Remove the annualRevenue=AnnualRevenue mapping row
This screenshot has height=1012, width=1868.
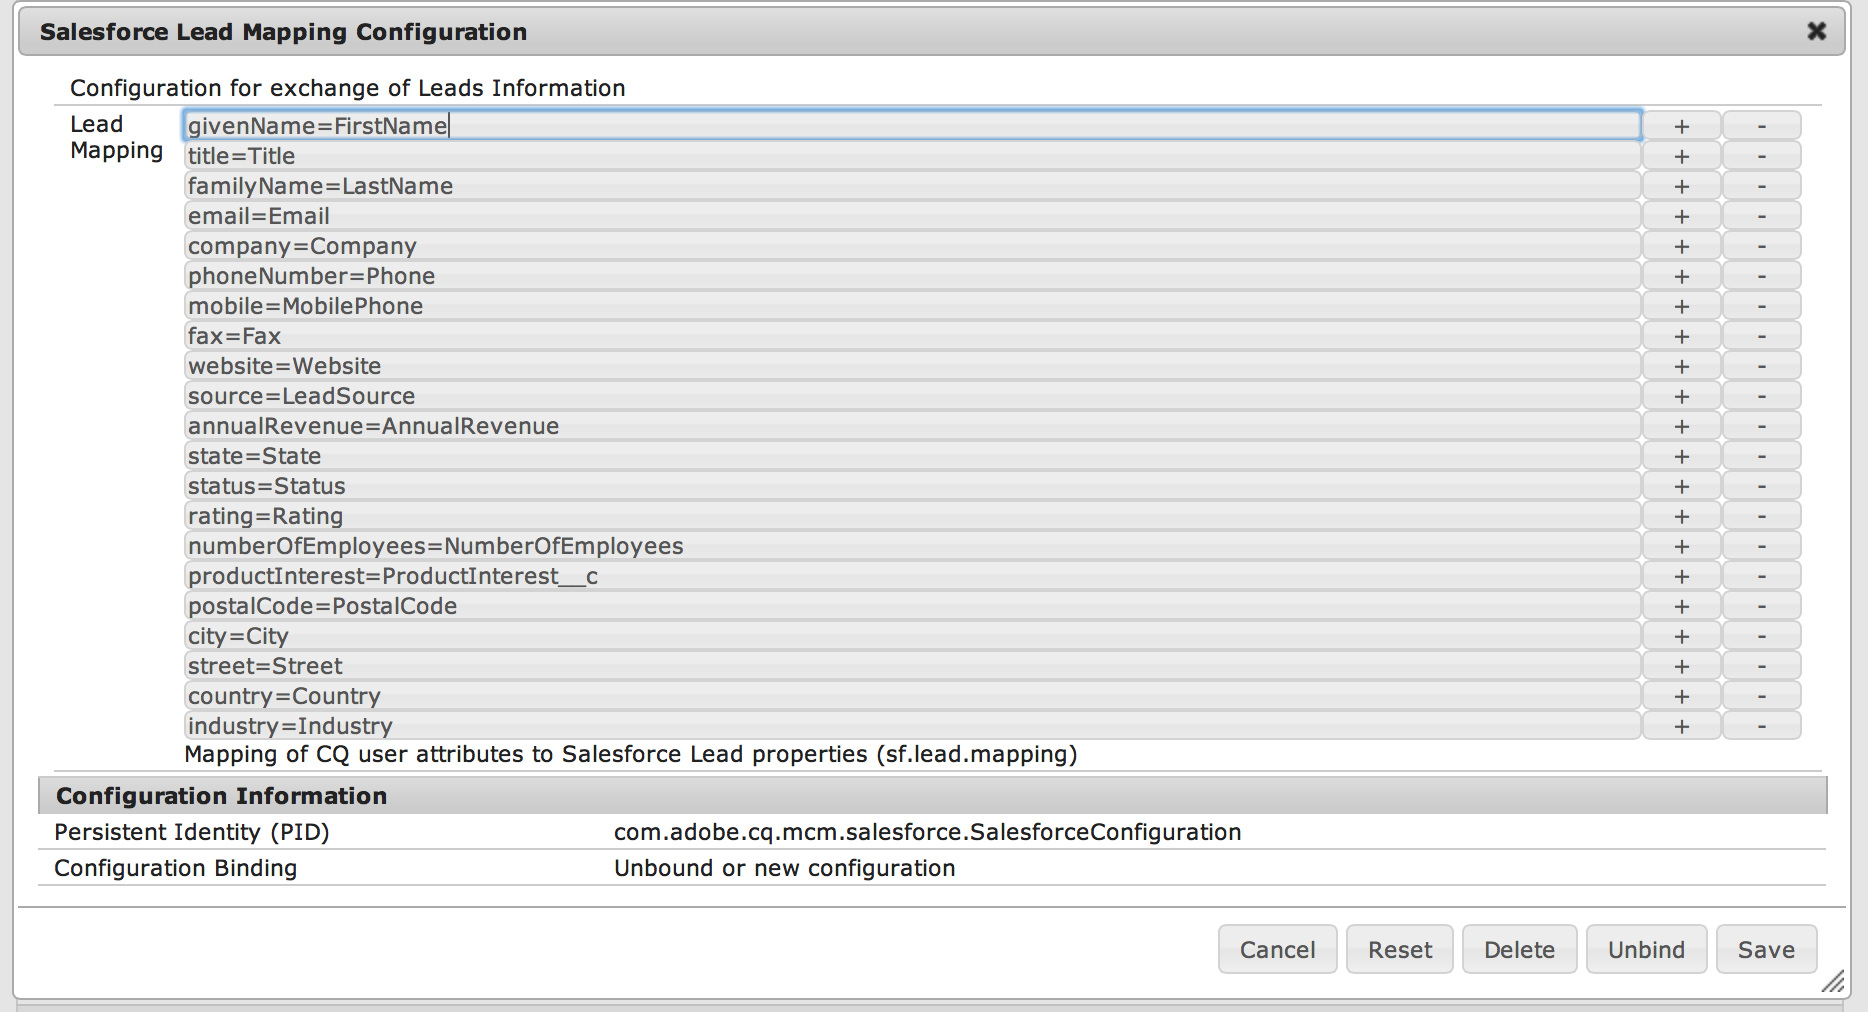tap(1762, 426)
